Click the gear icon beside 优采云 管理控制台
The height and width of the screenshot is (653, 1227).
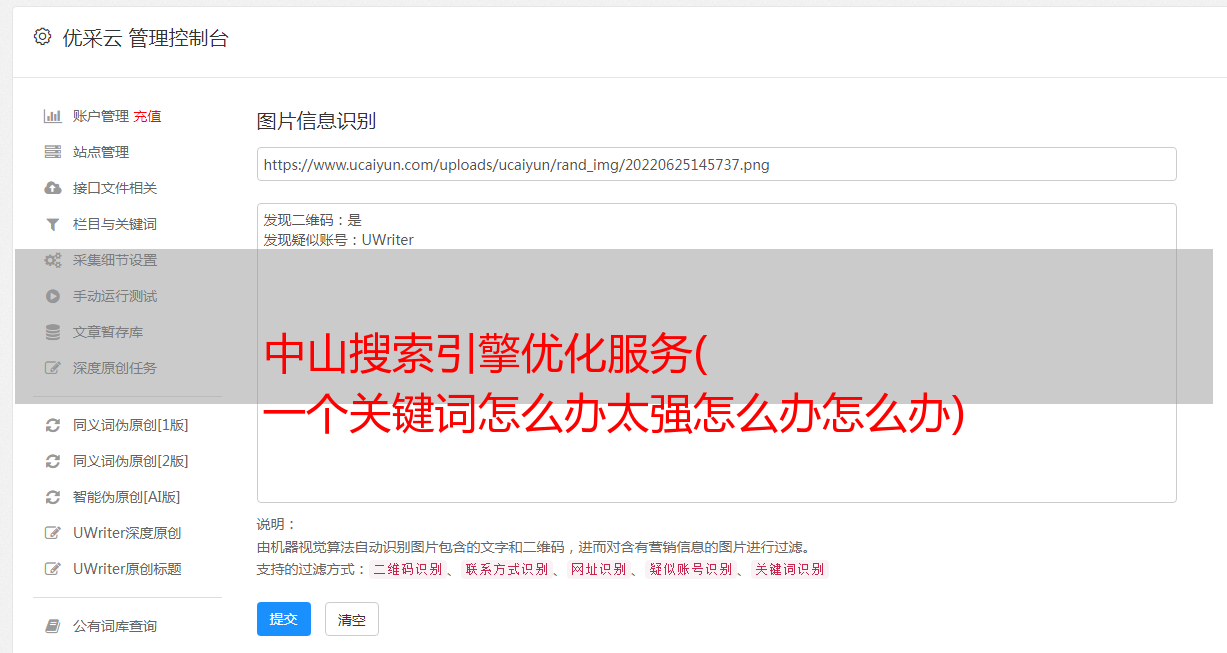click(42, 37)
